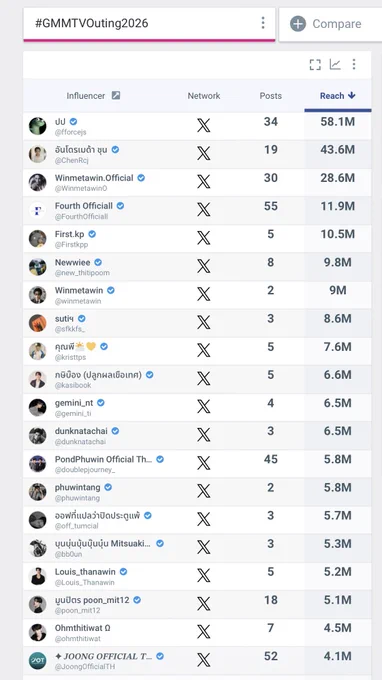Click the Compare button
The height and width of the screenshot is (680, 382).
330,24
